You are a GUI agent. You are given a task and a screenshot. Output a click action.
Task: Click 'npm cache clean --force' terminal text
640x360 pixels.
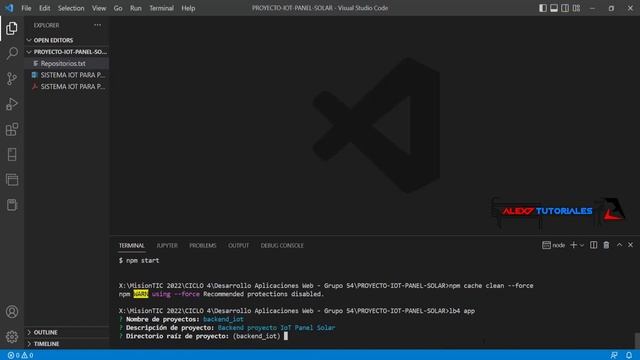tap(491, 286)
